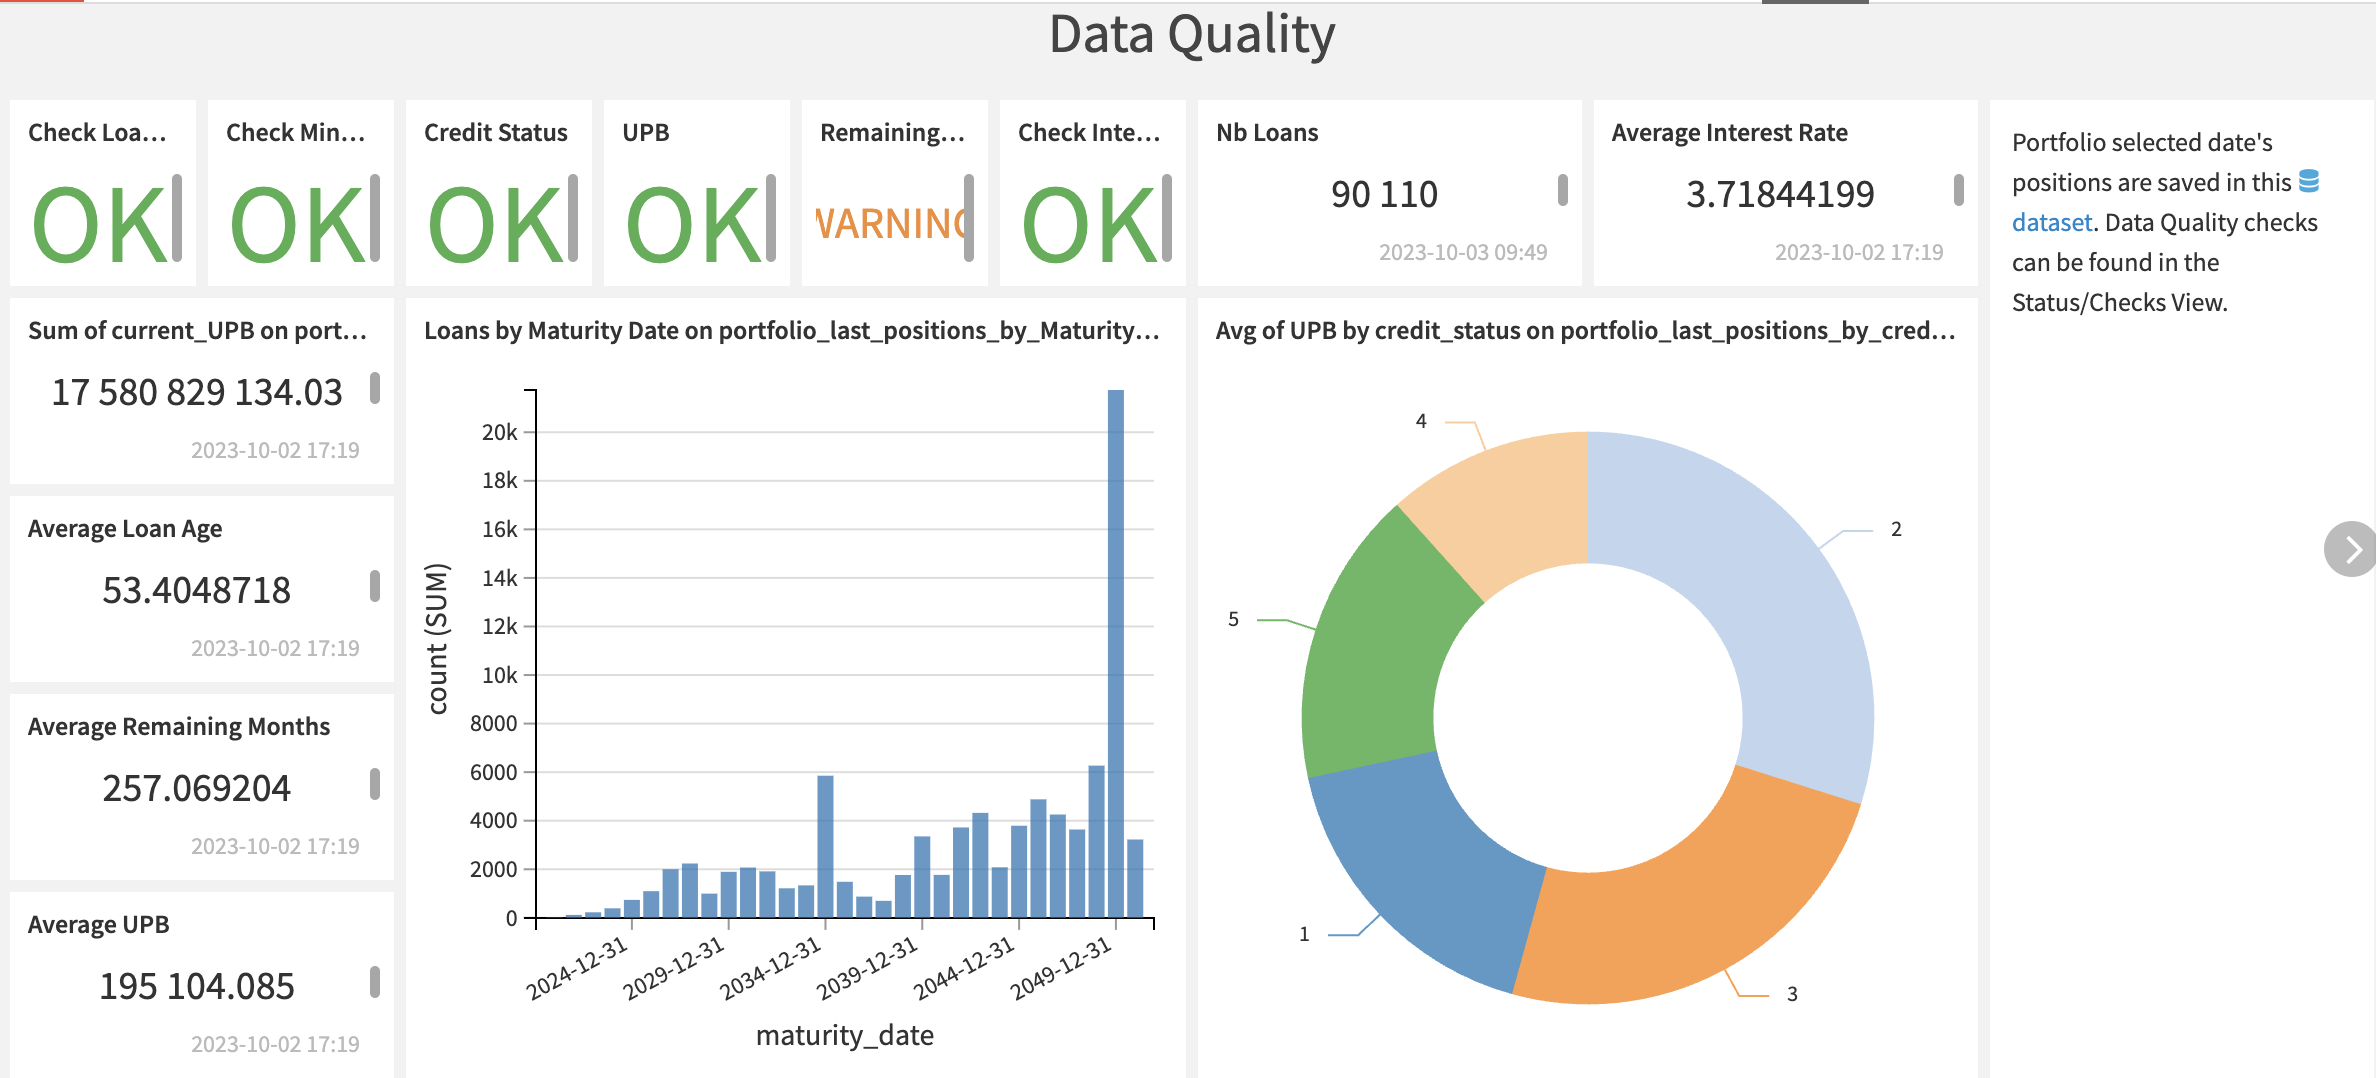Click the blue database icon in the text panel
Screen dimensions: 2376x1078
pyautogui.click(x=2310, y=181)
